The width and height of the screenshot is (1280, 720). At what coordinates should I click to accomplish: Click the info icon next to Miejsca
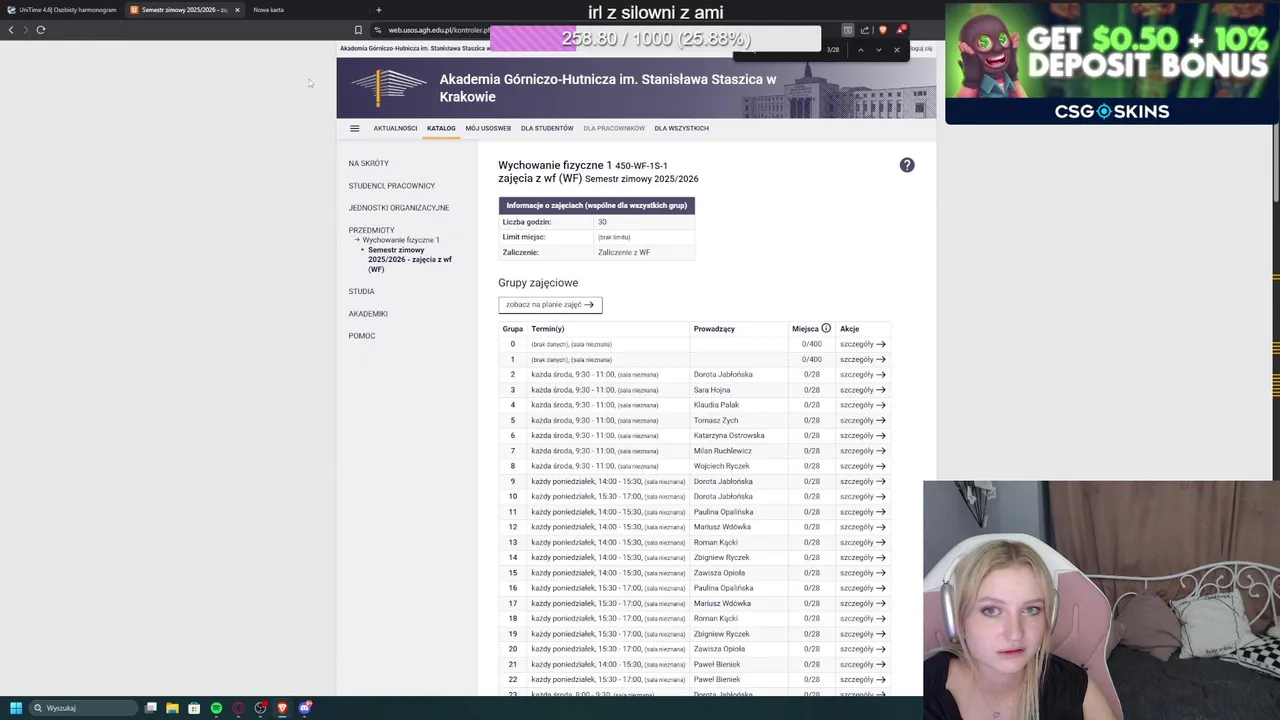coord(826,328)
